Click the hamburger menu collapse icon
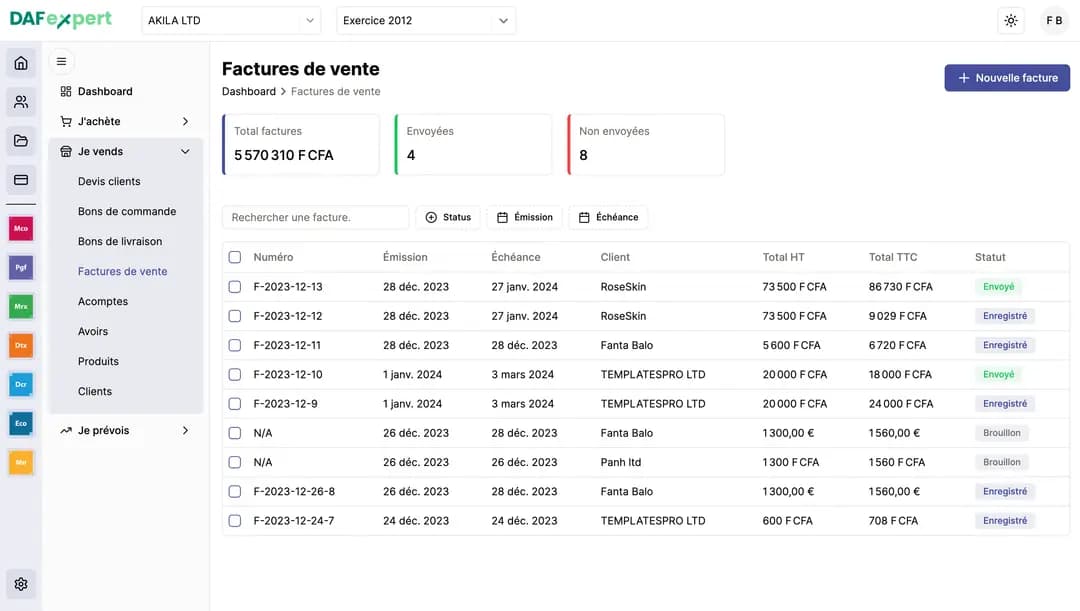The height and width of the screenshot is (611, 1080). tap(61, 62)
